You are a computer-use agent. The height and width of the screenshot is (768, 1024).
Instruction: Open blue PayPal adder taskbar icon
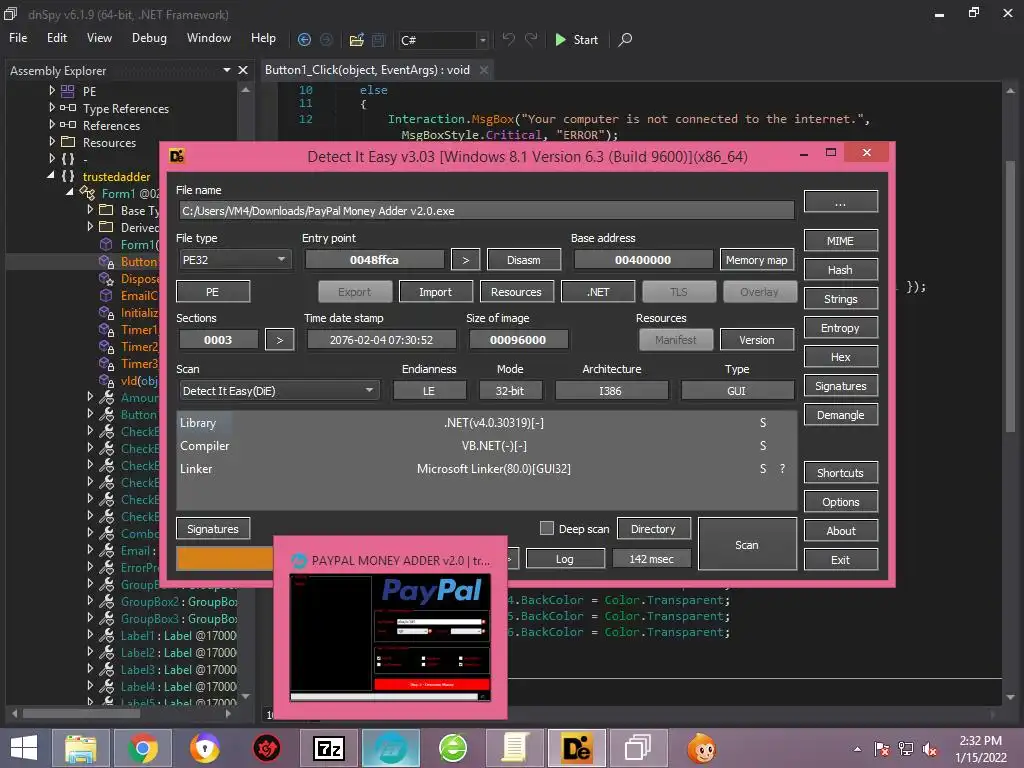(x=391, y=748)
